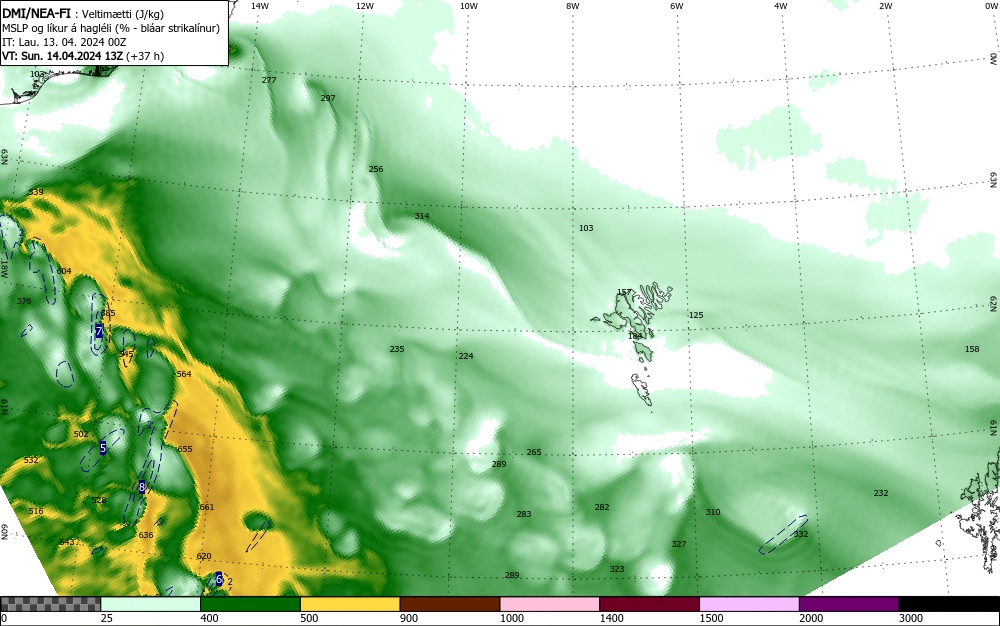The height and width of the screenshot is (626, 1000).
Task: Click the map value 158
Action: point(972,349)
